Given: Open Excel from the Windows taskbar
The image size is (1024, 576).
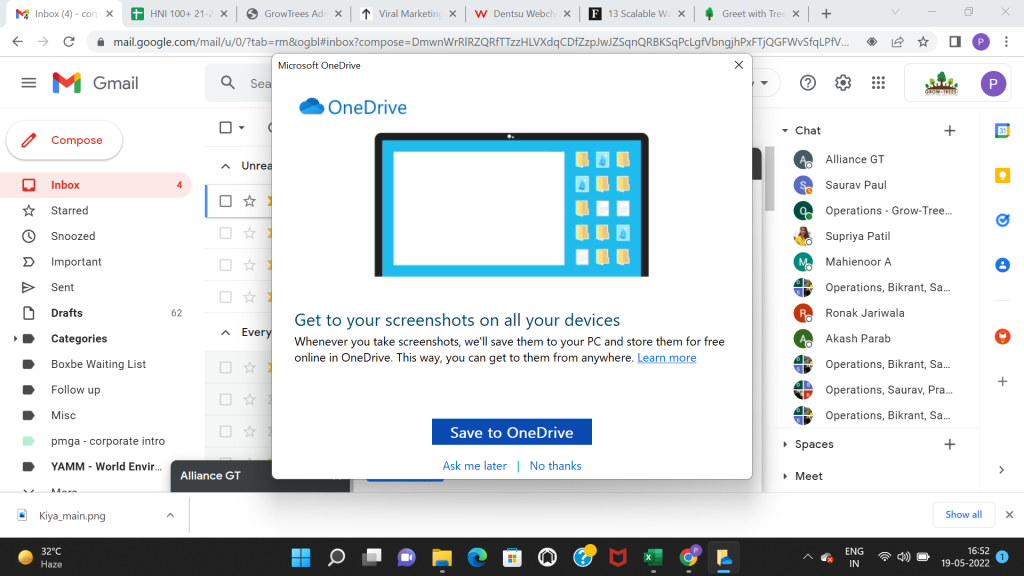Looking at the screenshot, I should 653,557.
